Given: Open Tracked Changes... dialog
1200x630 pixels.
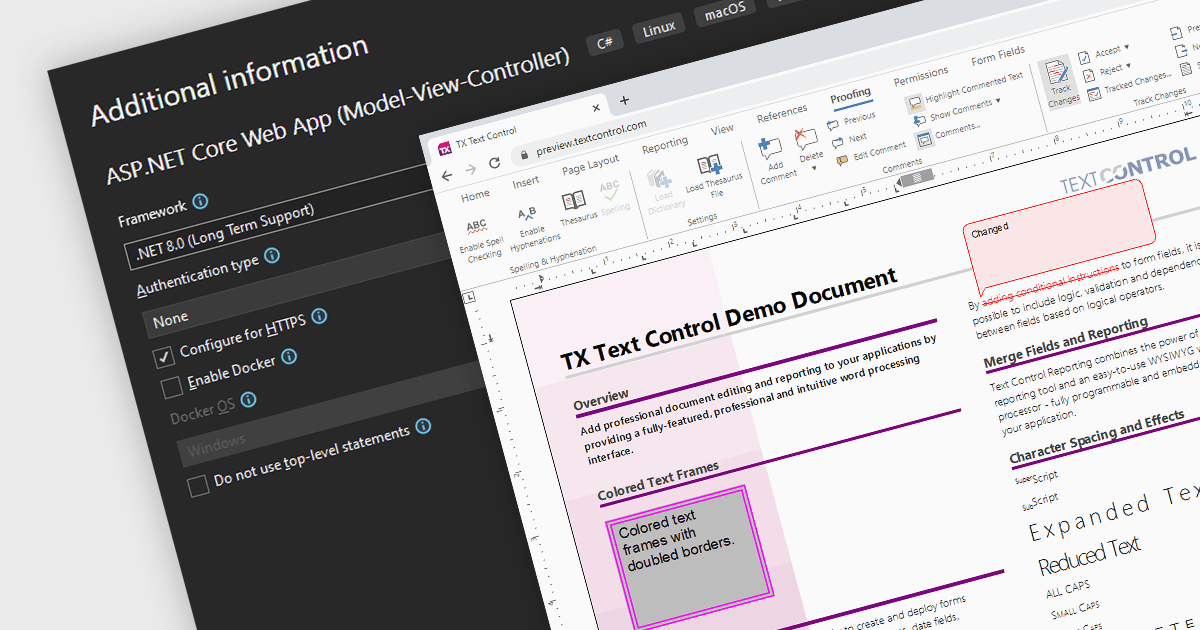Looking at the screenshot, I should pyautogui.click(x=1130, y=85).
